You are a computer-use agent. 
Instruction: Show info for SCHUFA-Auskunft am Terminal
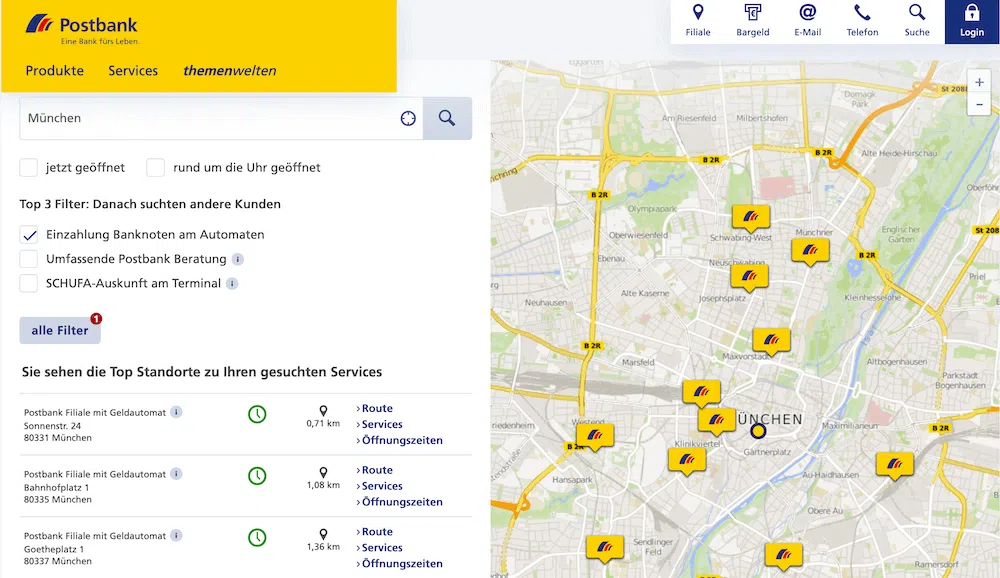click(x=232, y=283)
